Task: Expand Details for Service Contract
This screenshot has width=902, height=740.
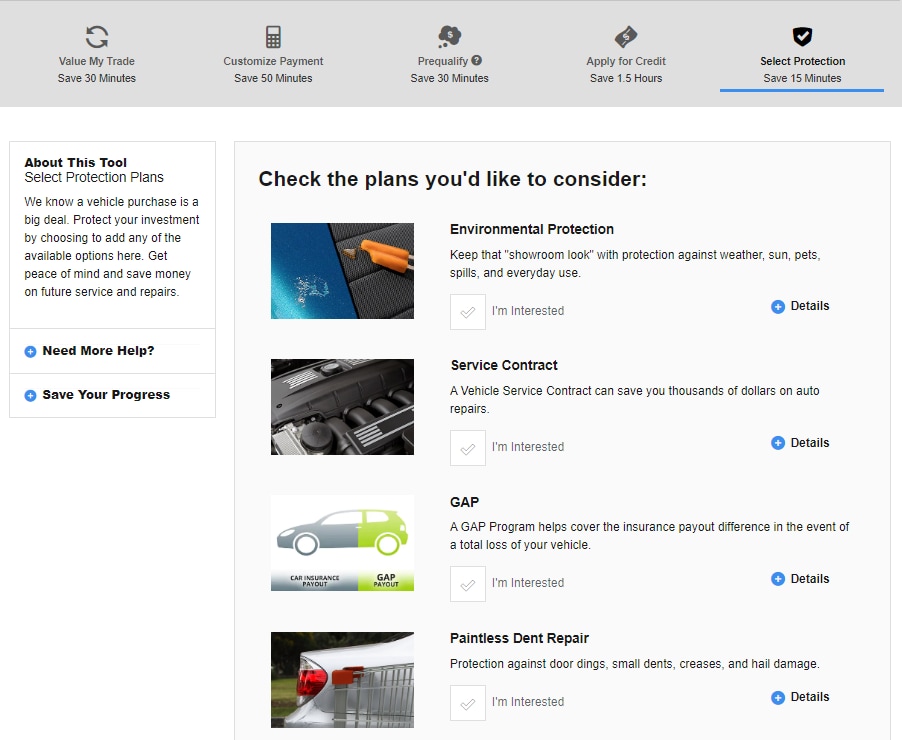Action: pos(800,443)
